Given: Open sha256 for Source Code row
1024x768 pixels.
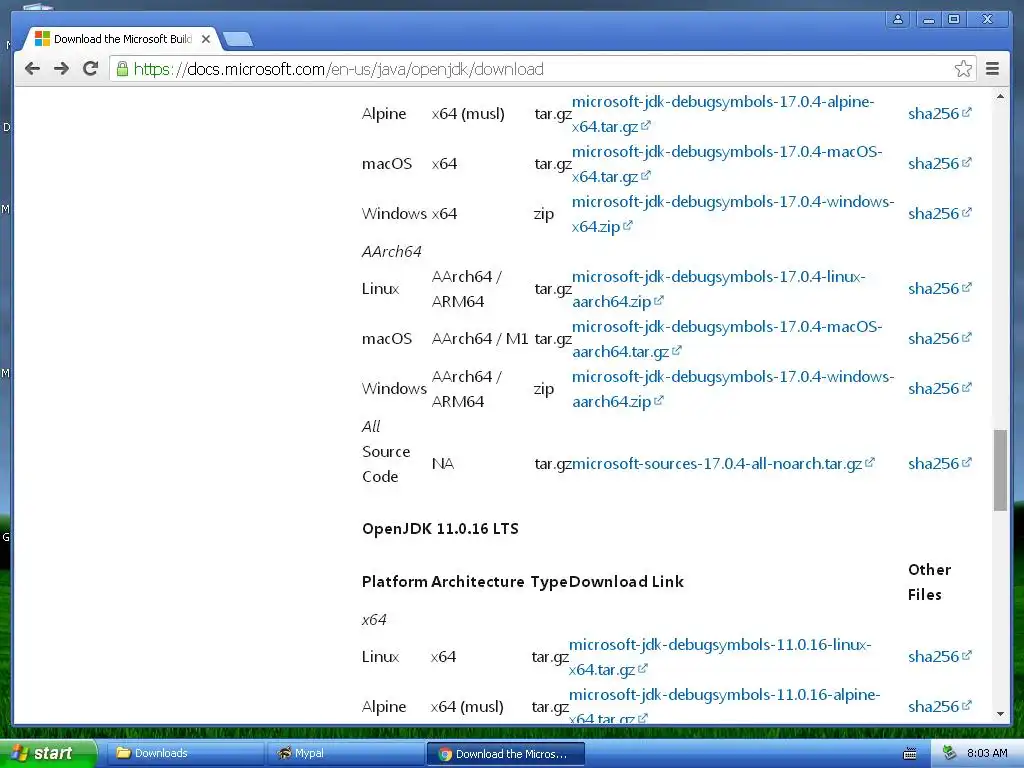Looking at the screenshot, I should (x=940, y=464).
